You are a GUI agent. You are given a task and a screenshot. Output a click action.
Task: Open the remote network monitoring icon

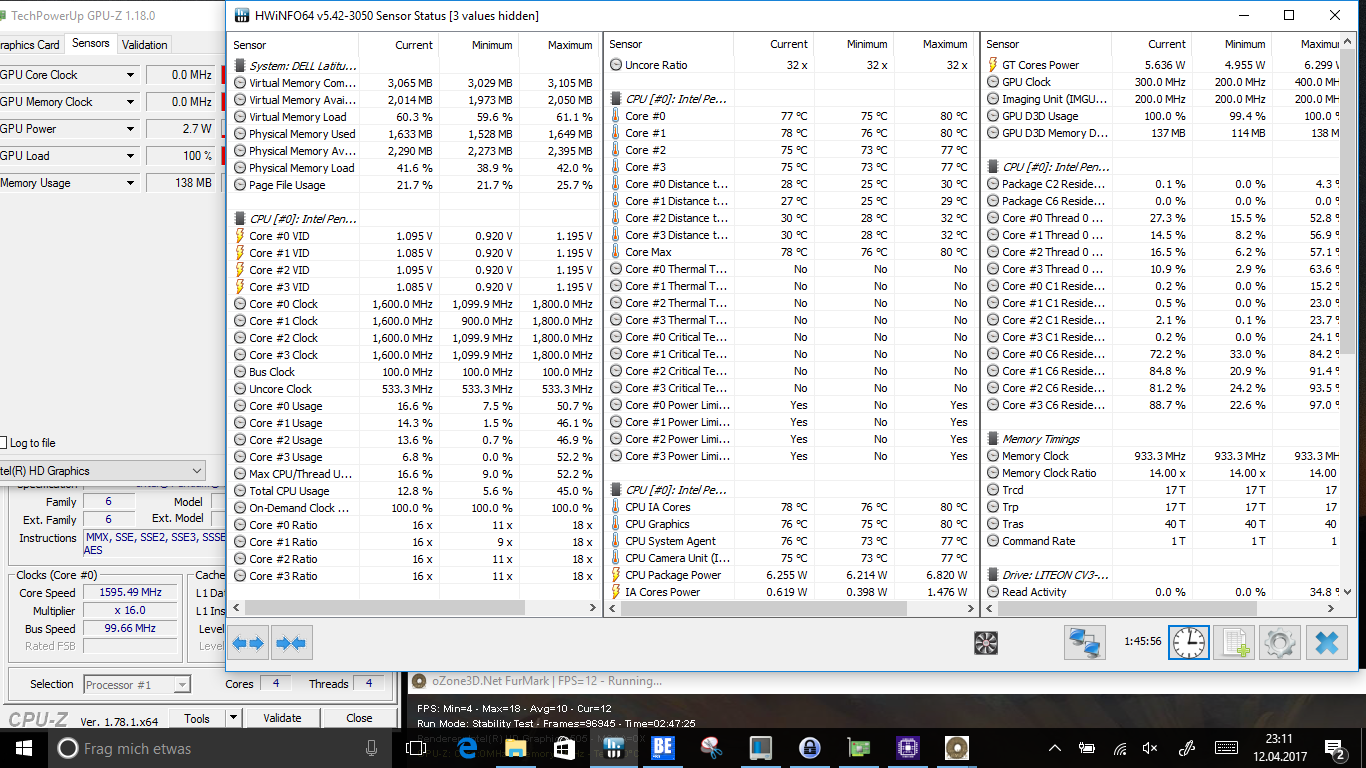[1085, 643]
